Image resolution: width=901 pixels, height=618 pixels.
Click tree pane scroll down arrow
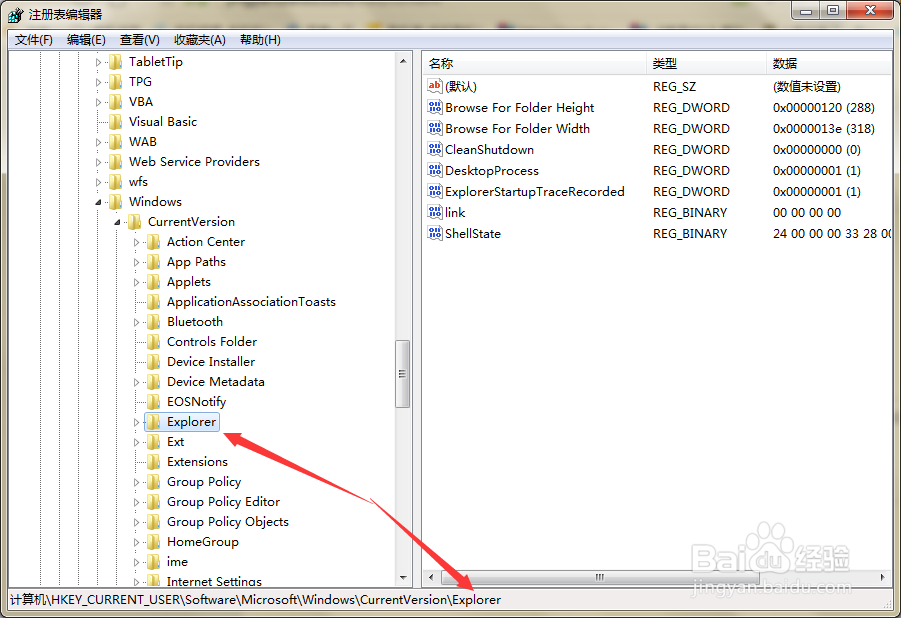point(403,578)
